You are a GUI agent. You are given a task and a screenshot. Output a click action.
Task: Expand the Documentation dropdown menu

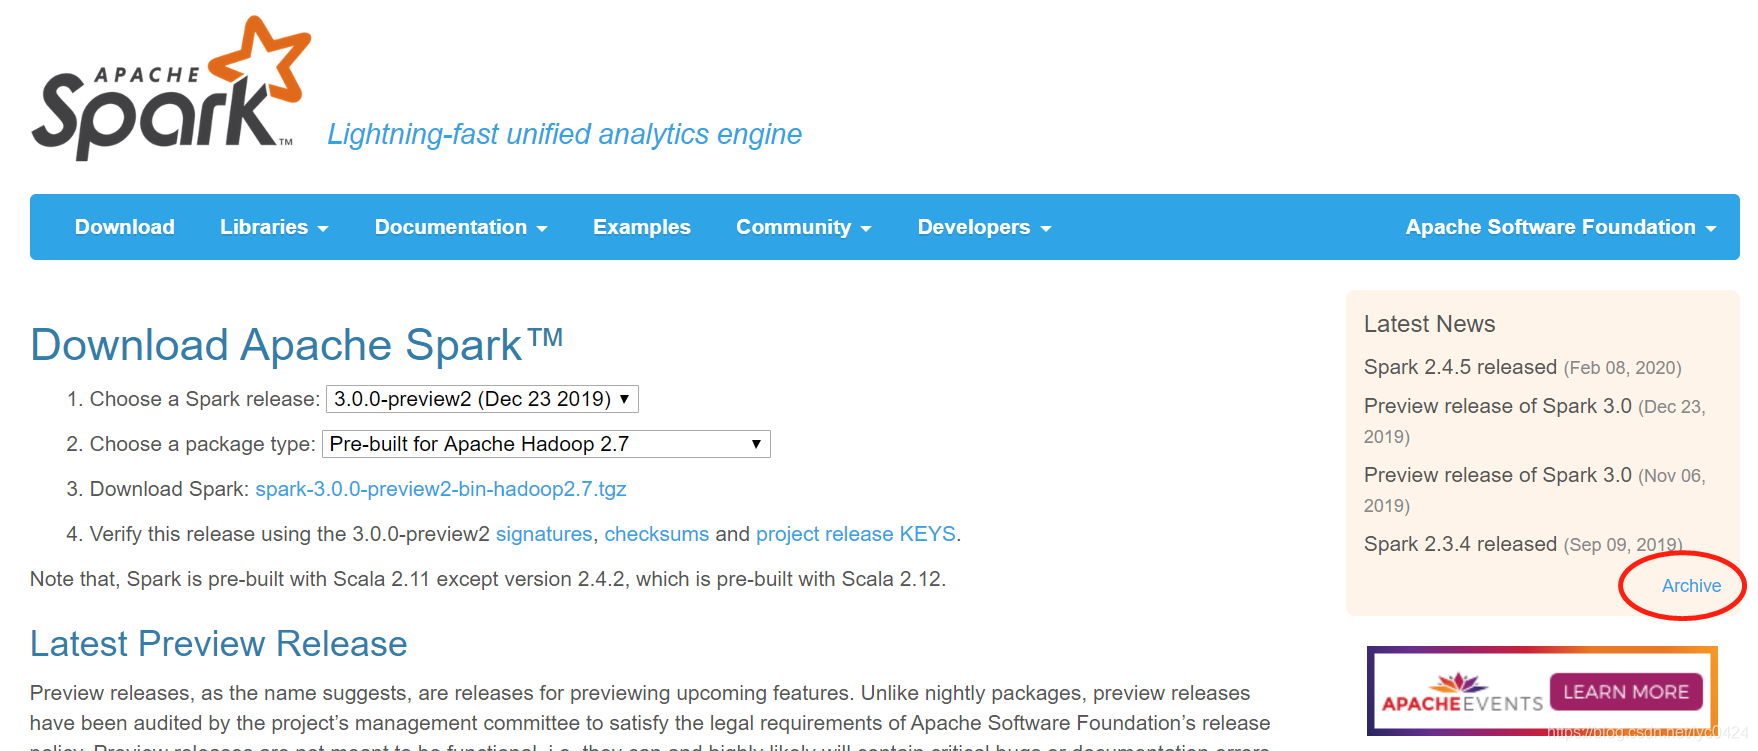461,227
